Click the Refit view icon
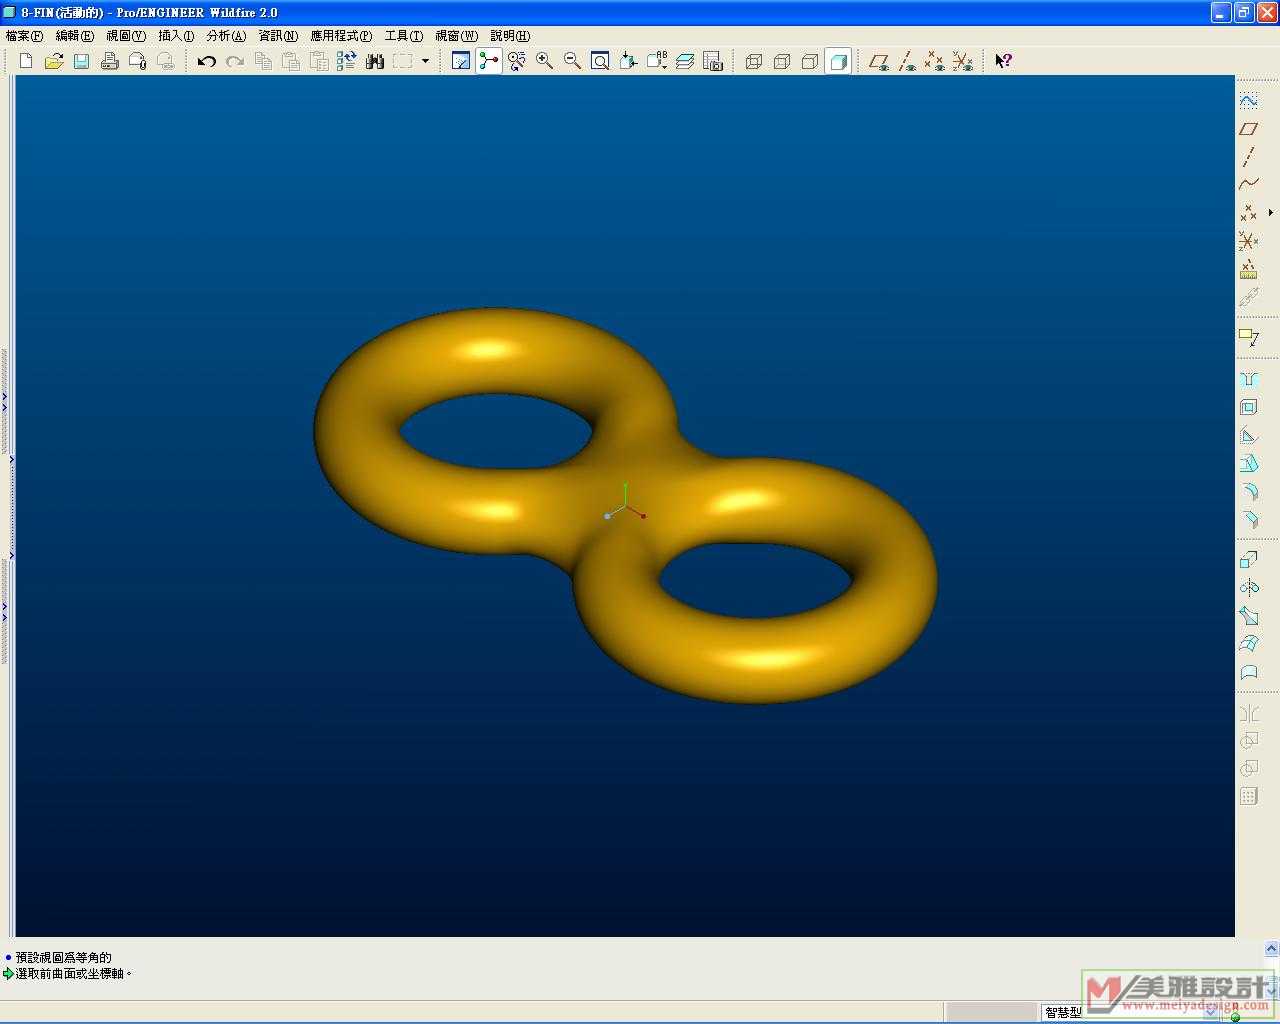The image size is (1280, 1024). point(600,61)
